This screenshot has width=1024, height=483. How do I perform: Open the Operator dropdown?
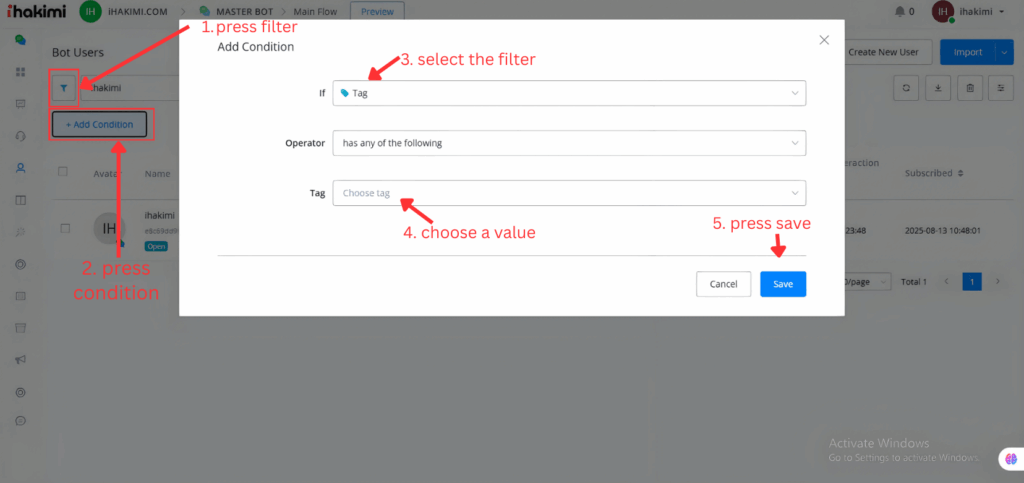pyautogui.click(x=569, y=143)
